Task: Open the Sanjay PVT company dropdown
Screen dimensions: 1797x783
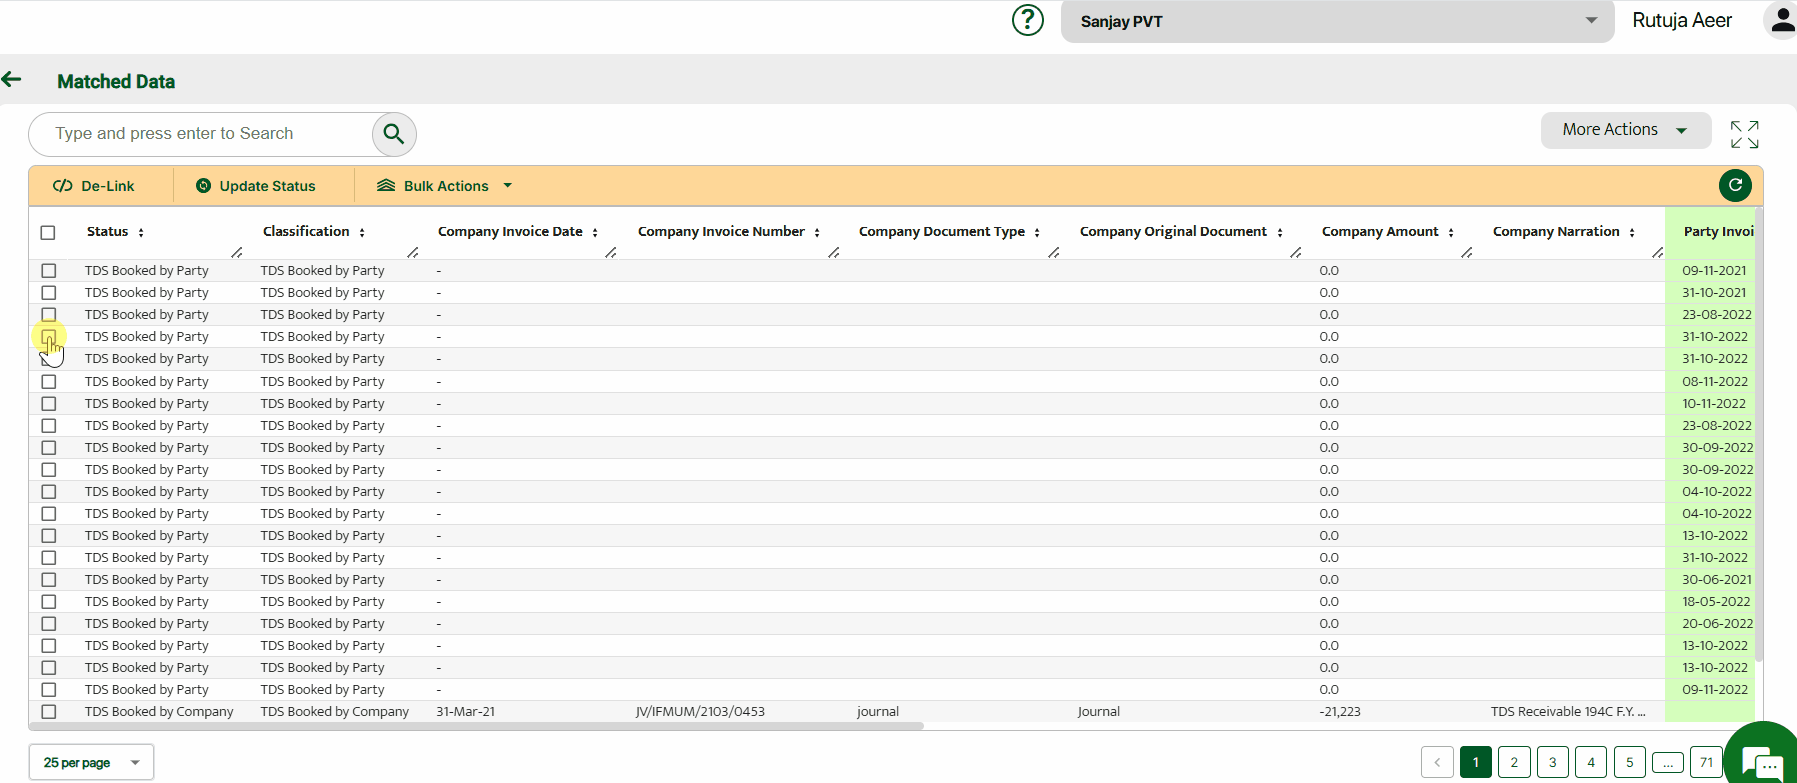Action: (x=1337, y=21)
